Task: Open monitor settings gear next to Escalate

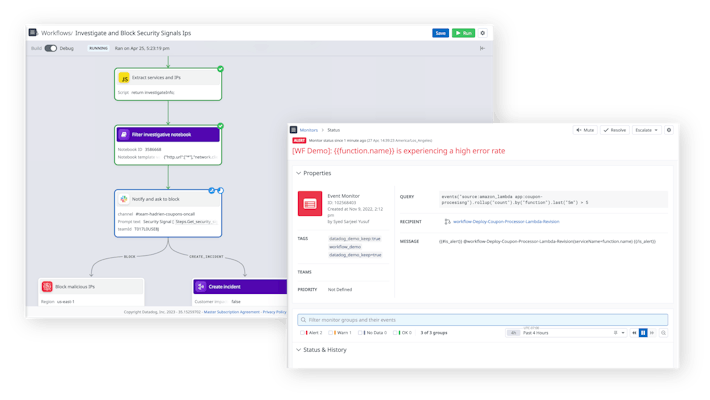Action: [x=669, y=130]
